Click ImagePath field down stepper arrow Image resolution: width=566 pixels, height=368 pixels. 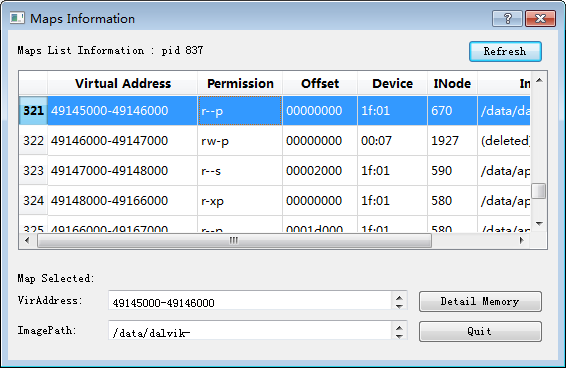399,336
